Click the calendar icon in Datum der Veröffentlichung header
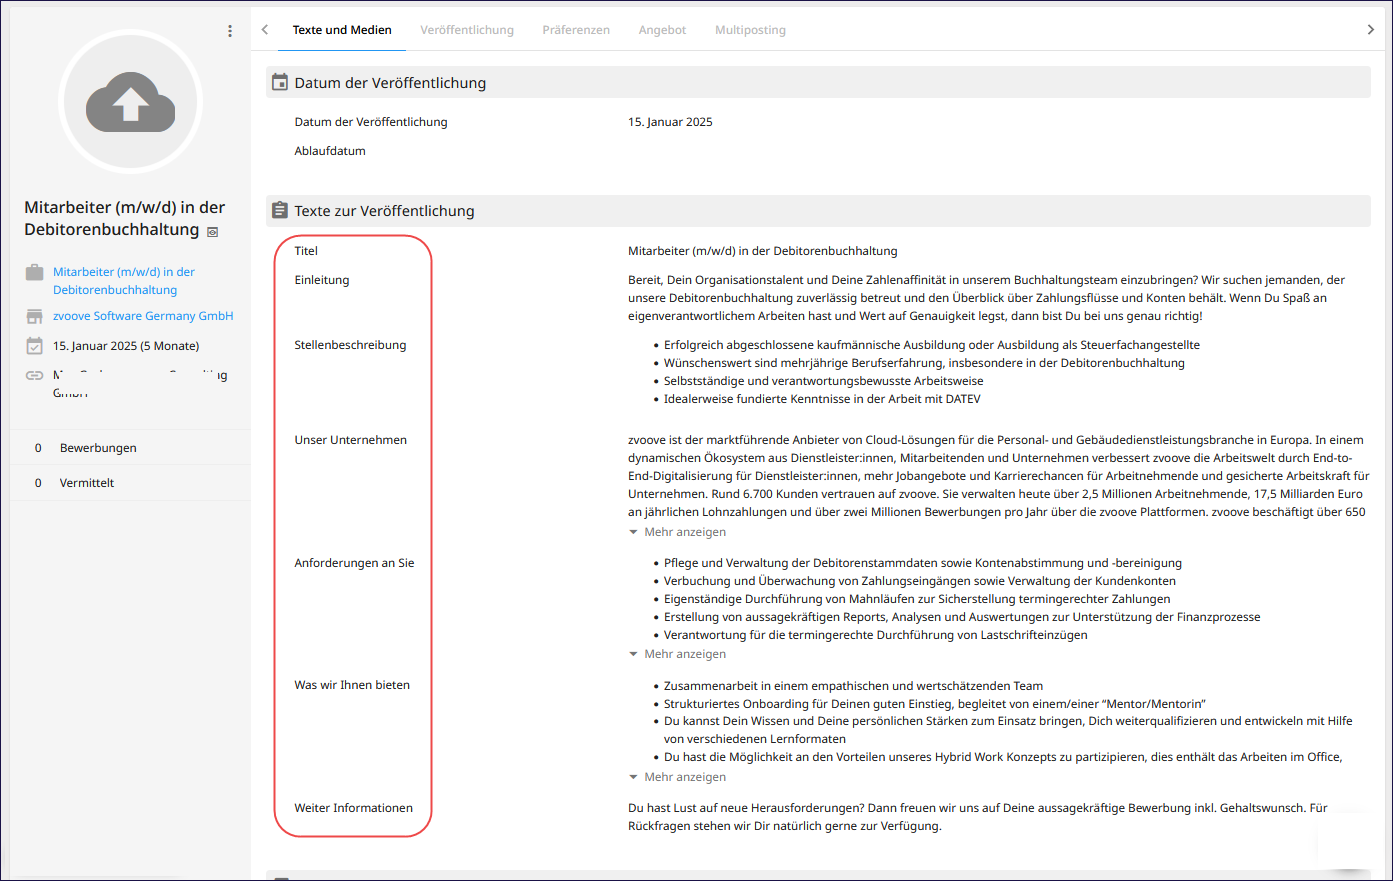 pyautogui.click(x=280, y=82)
